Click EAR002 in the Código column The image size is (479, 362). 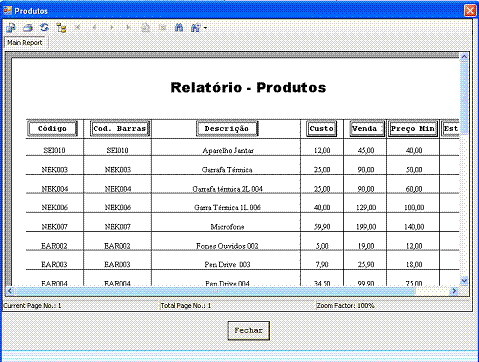[54, 246]
